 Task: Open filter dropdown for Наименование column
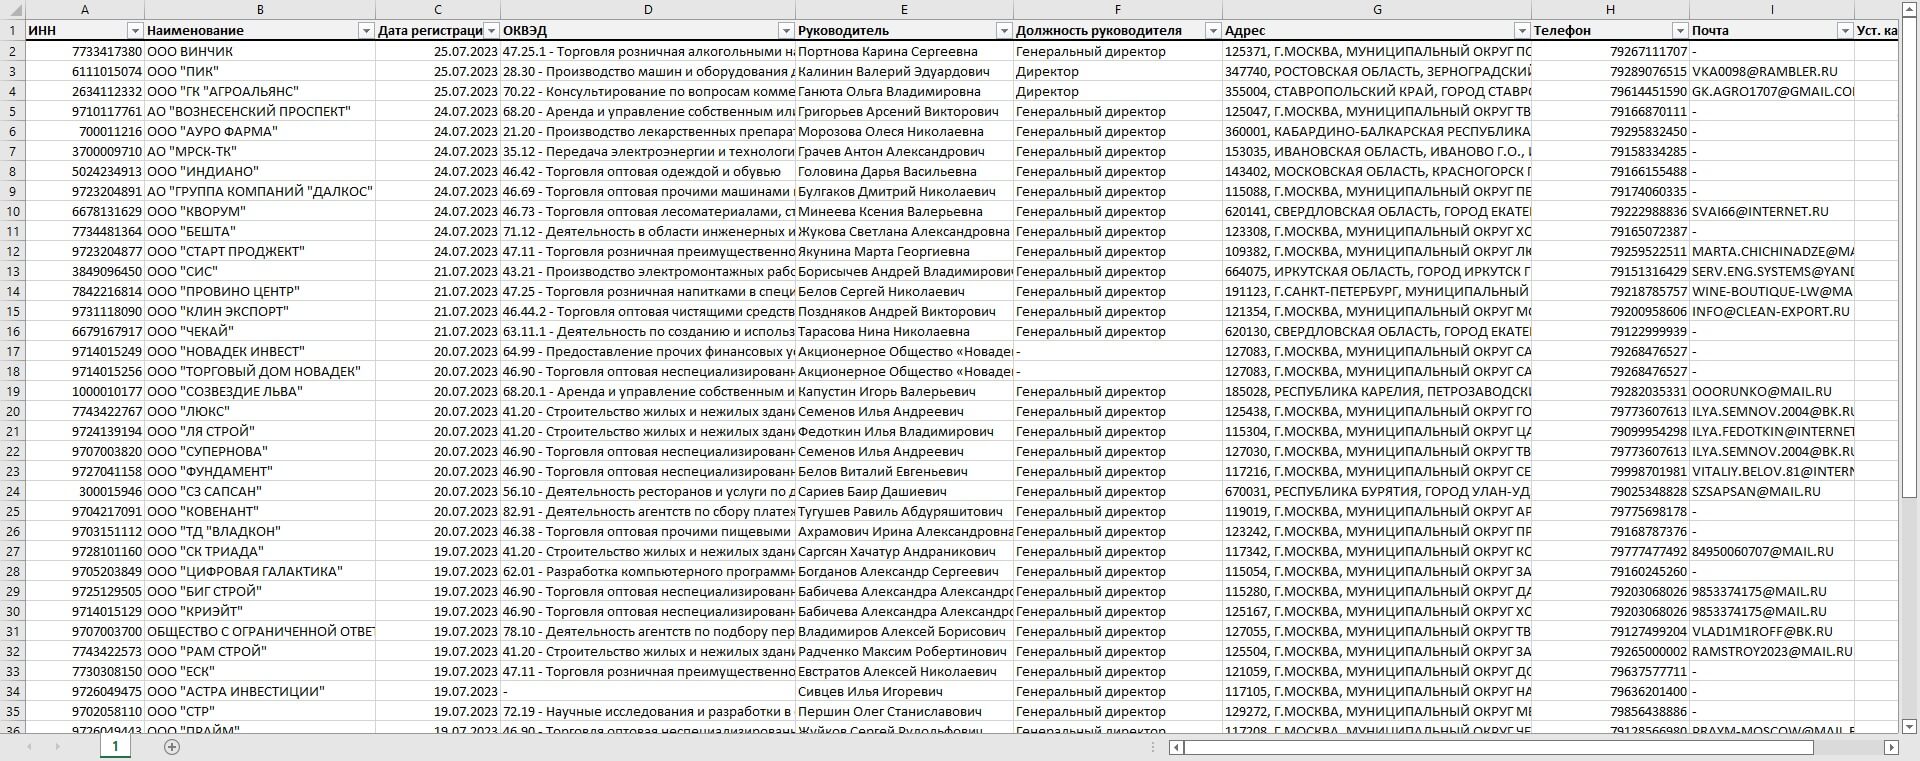[366, 31]
